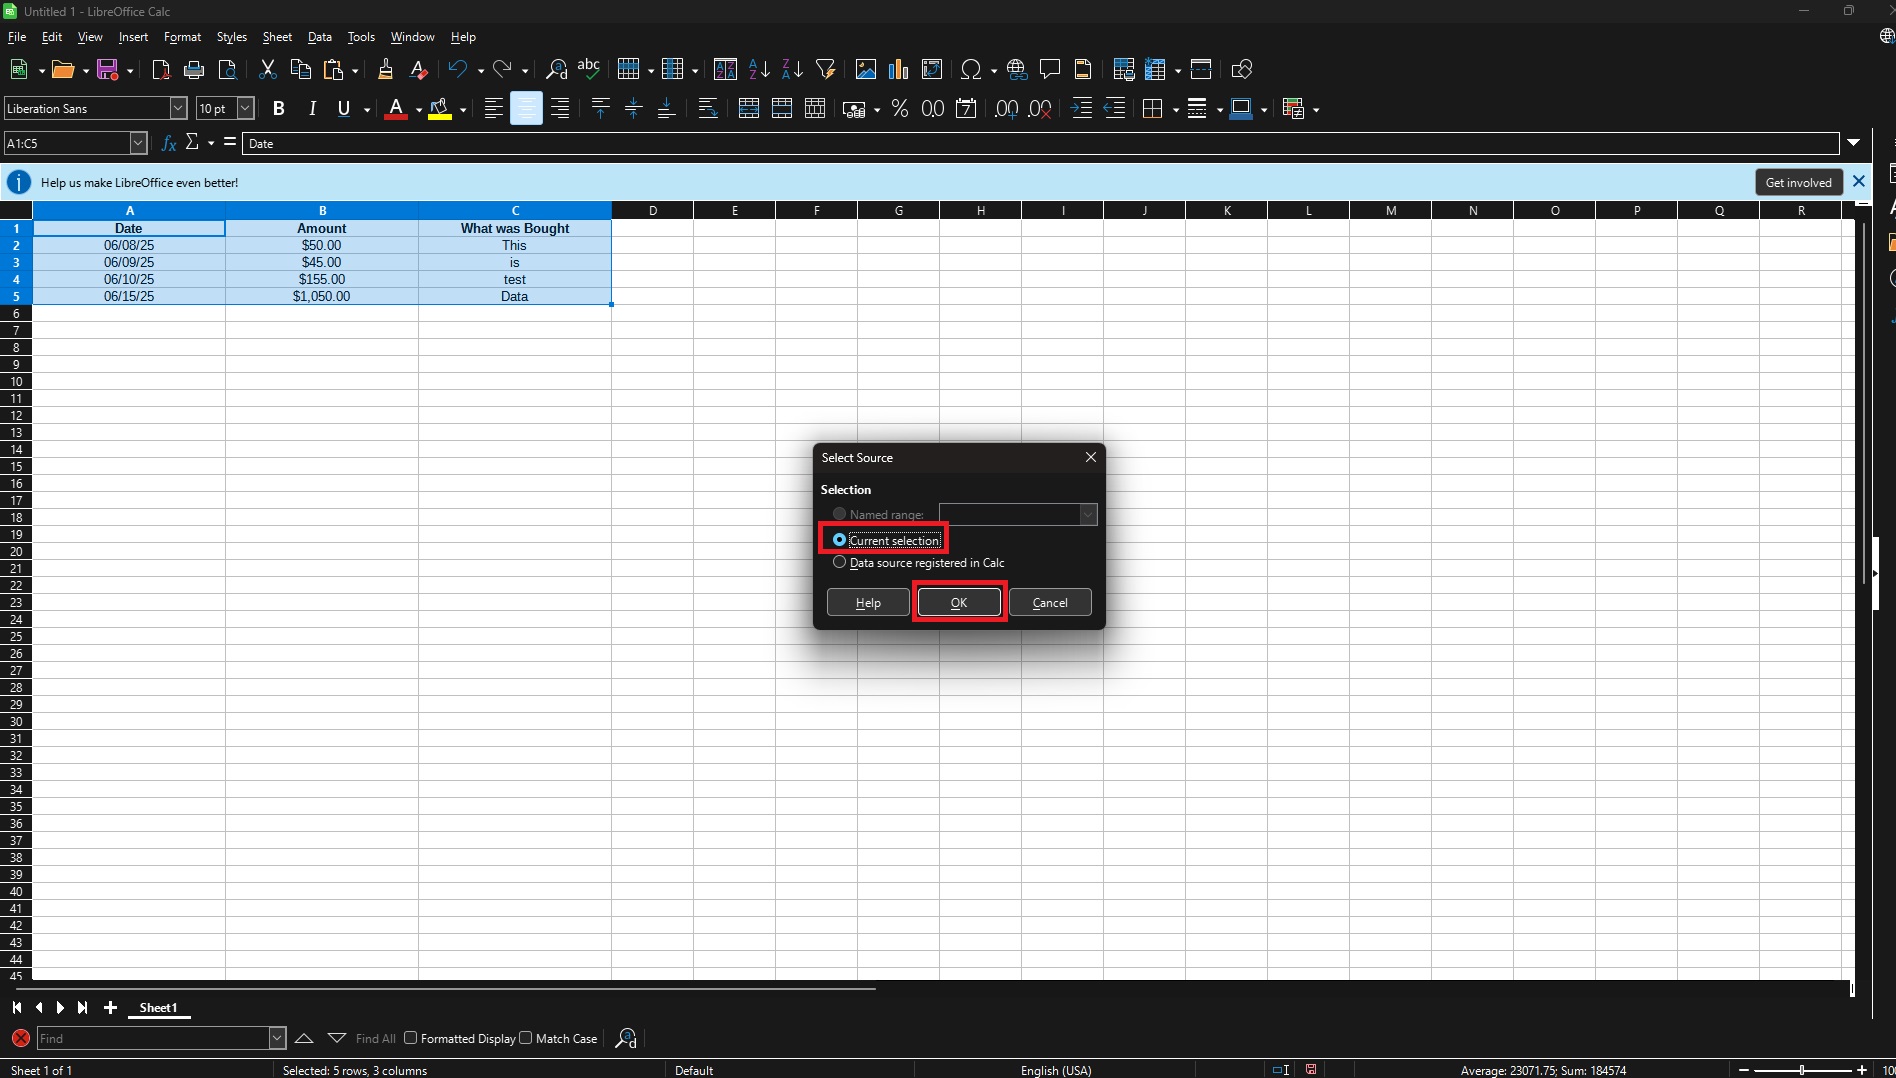Select the Named range radio button

(x=839, y=514)
